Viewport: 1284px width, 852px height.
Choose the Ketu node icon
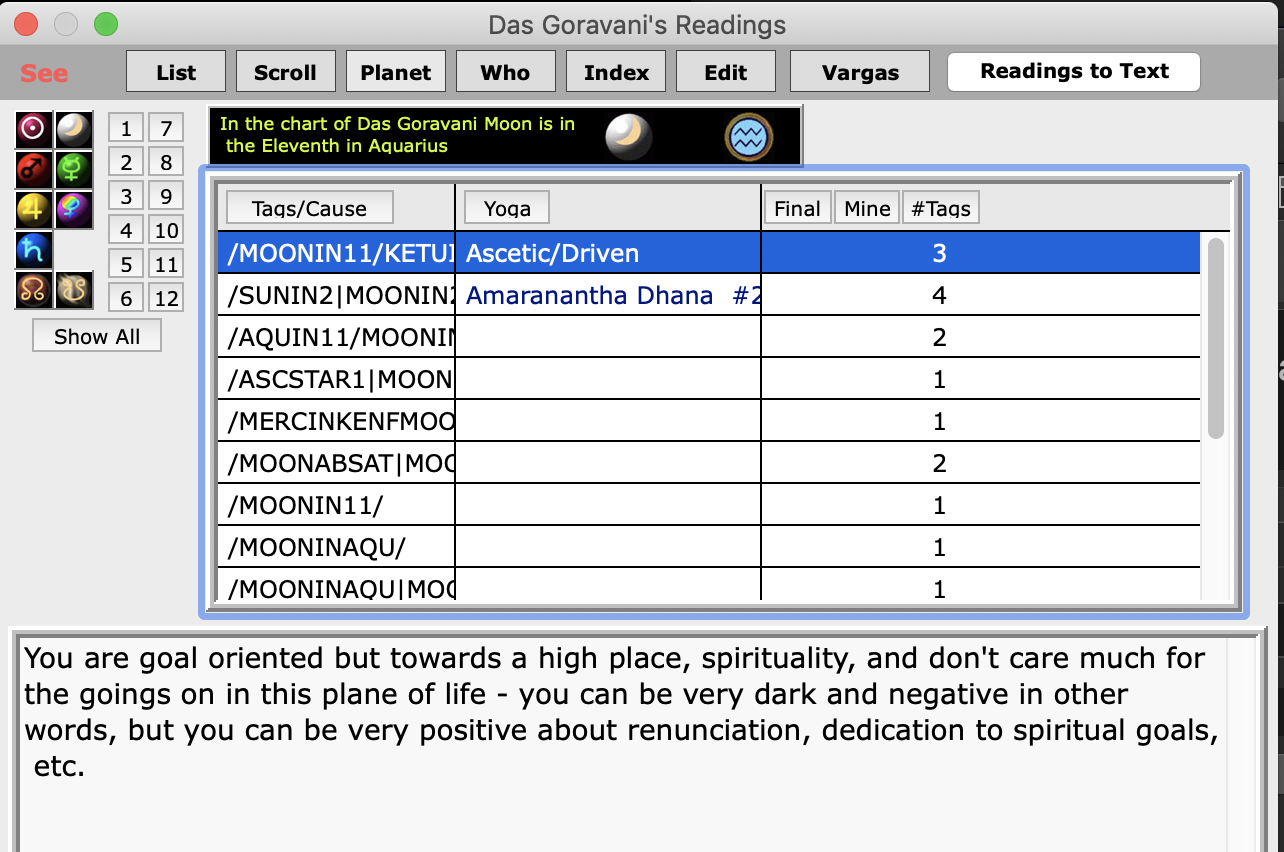(73, 291)
